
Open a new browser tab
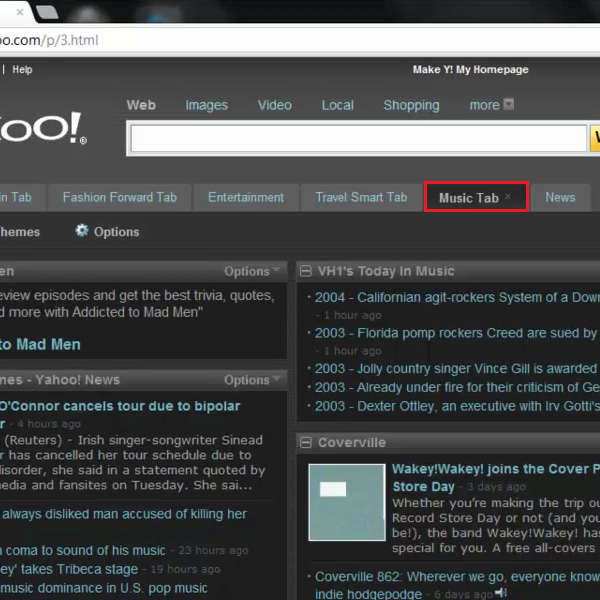coord(47,12)
